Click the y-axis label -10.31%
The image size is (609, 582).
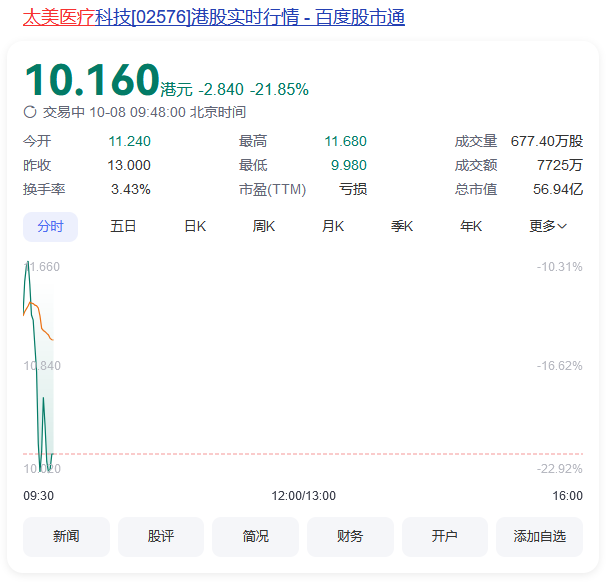tap(559, 267)
